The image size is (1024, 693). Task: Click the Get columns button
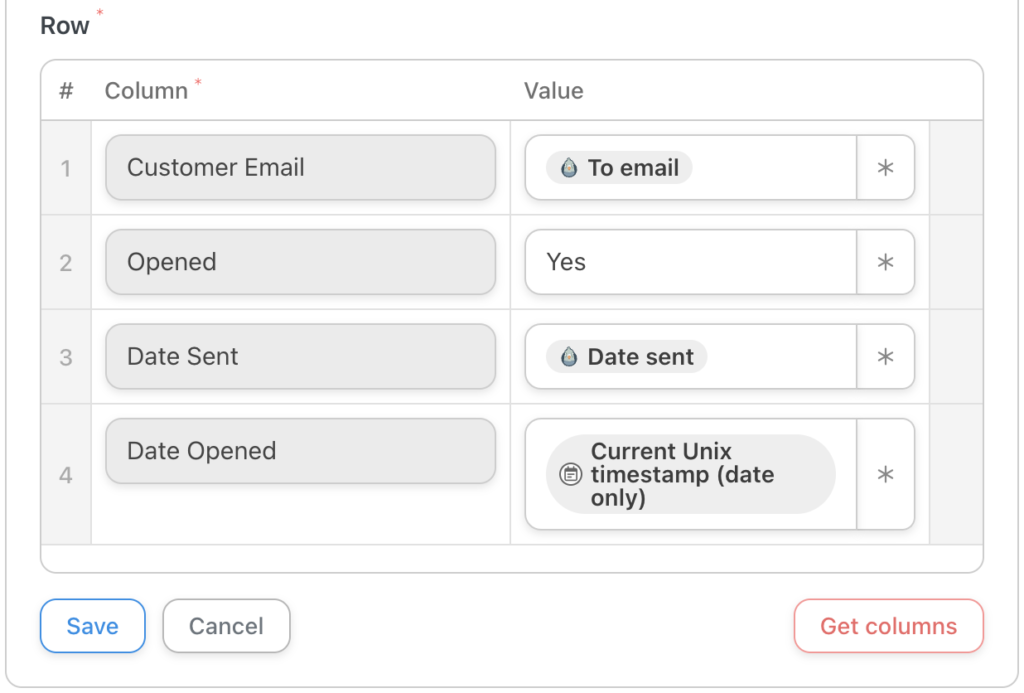pos(888,626)
